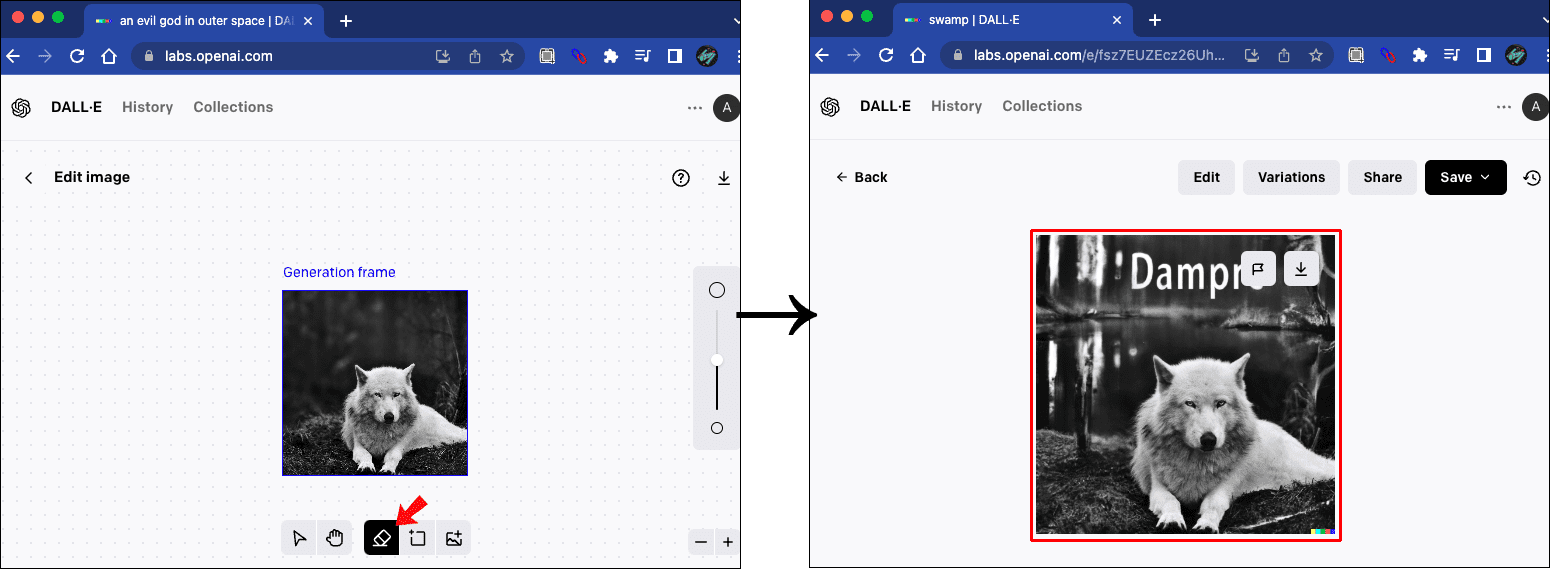The width and height of the screenshot is (1550, 569).
Task: Click the generated swamp wolf image
Action: (1186, 385)
